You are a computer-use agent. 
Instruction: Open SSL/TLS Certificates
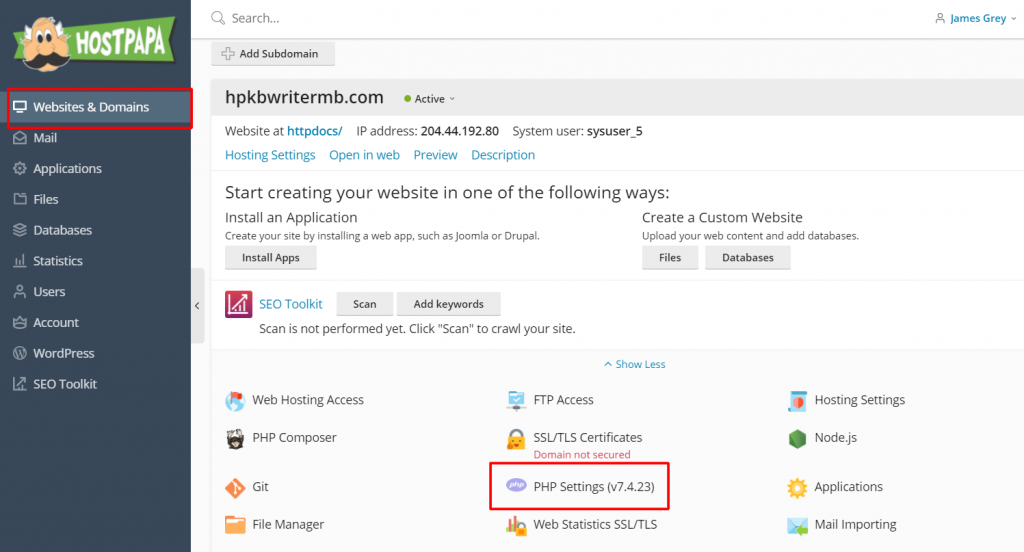click(588, 437)
